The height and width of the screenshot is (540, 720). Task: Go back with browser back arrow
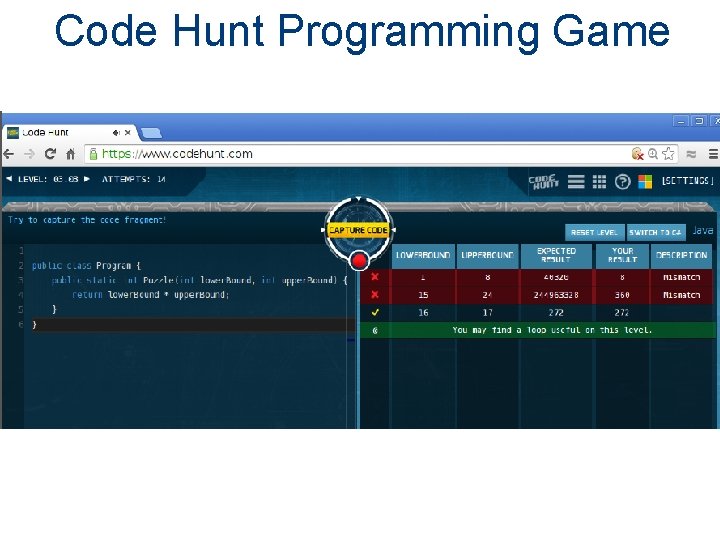9,154
